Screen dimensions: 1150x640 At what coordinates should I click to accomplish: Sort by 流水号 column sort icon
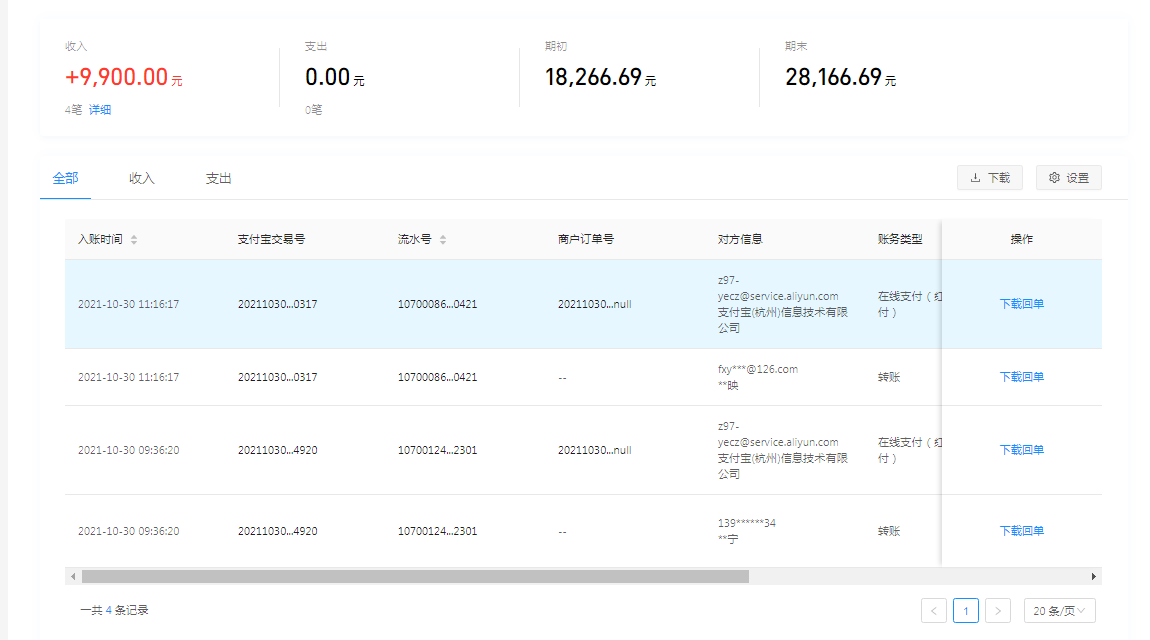coord(443,240)
